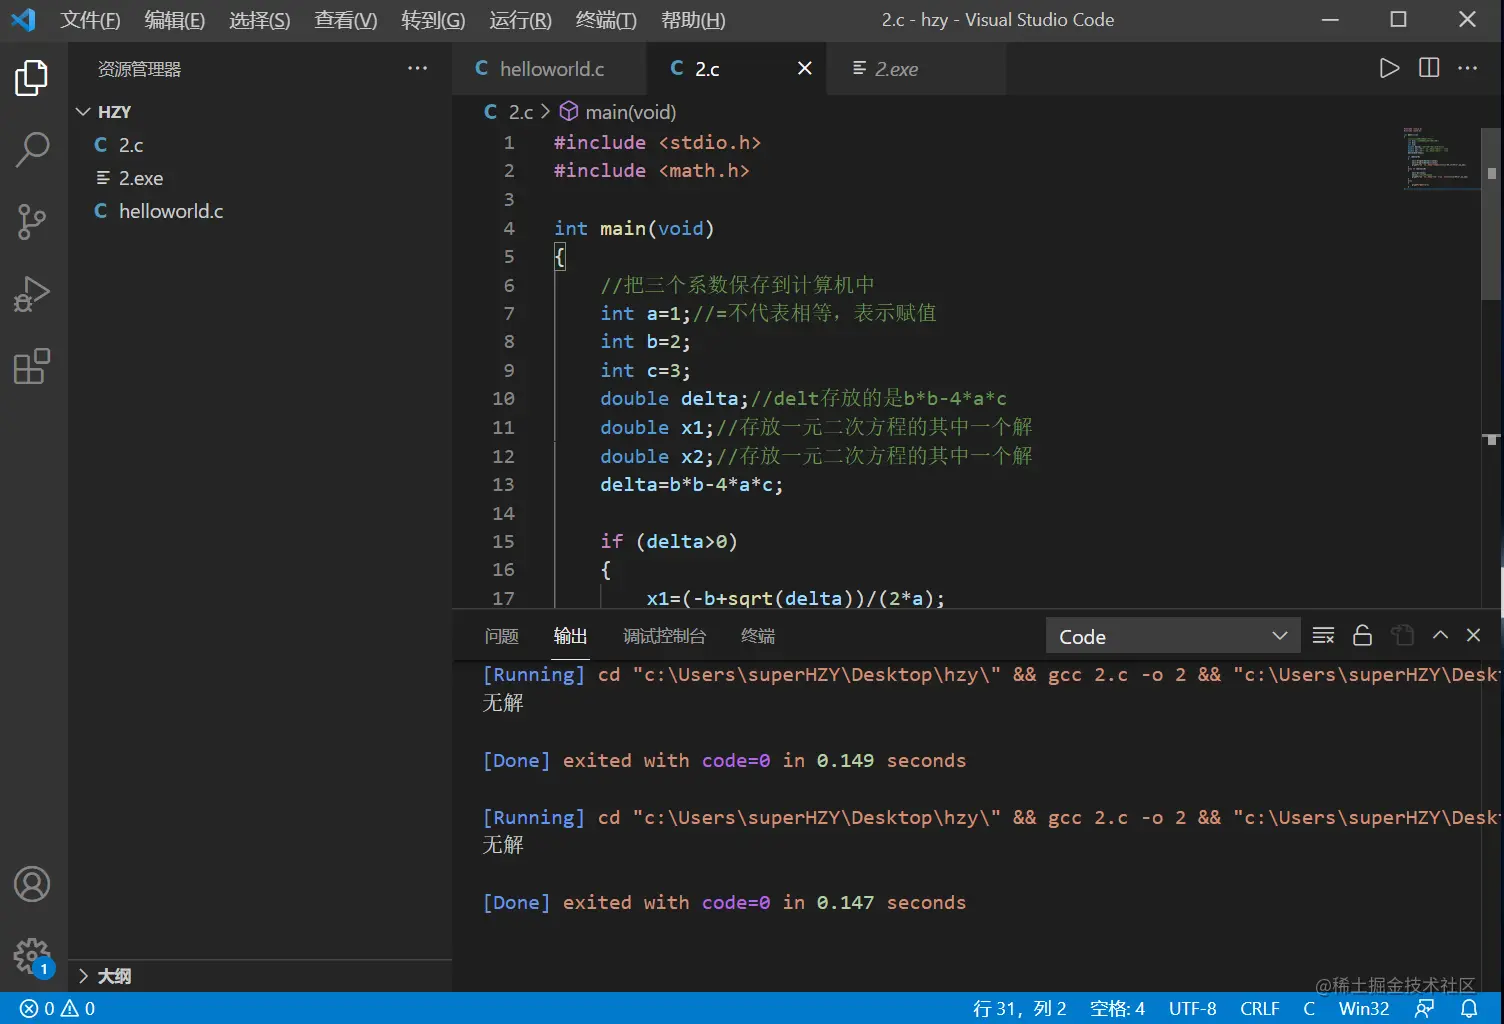Viewport: 1504px width, 1024px height.
Task: Open the Extensions view
Action: tap(32, 366)
